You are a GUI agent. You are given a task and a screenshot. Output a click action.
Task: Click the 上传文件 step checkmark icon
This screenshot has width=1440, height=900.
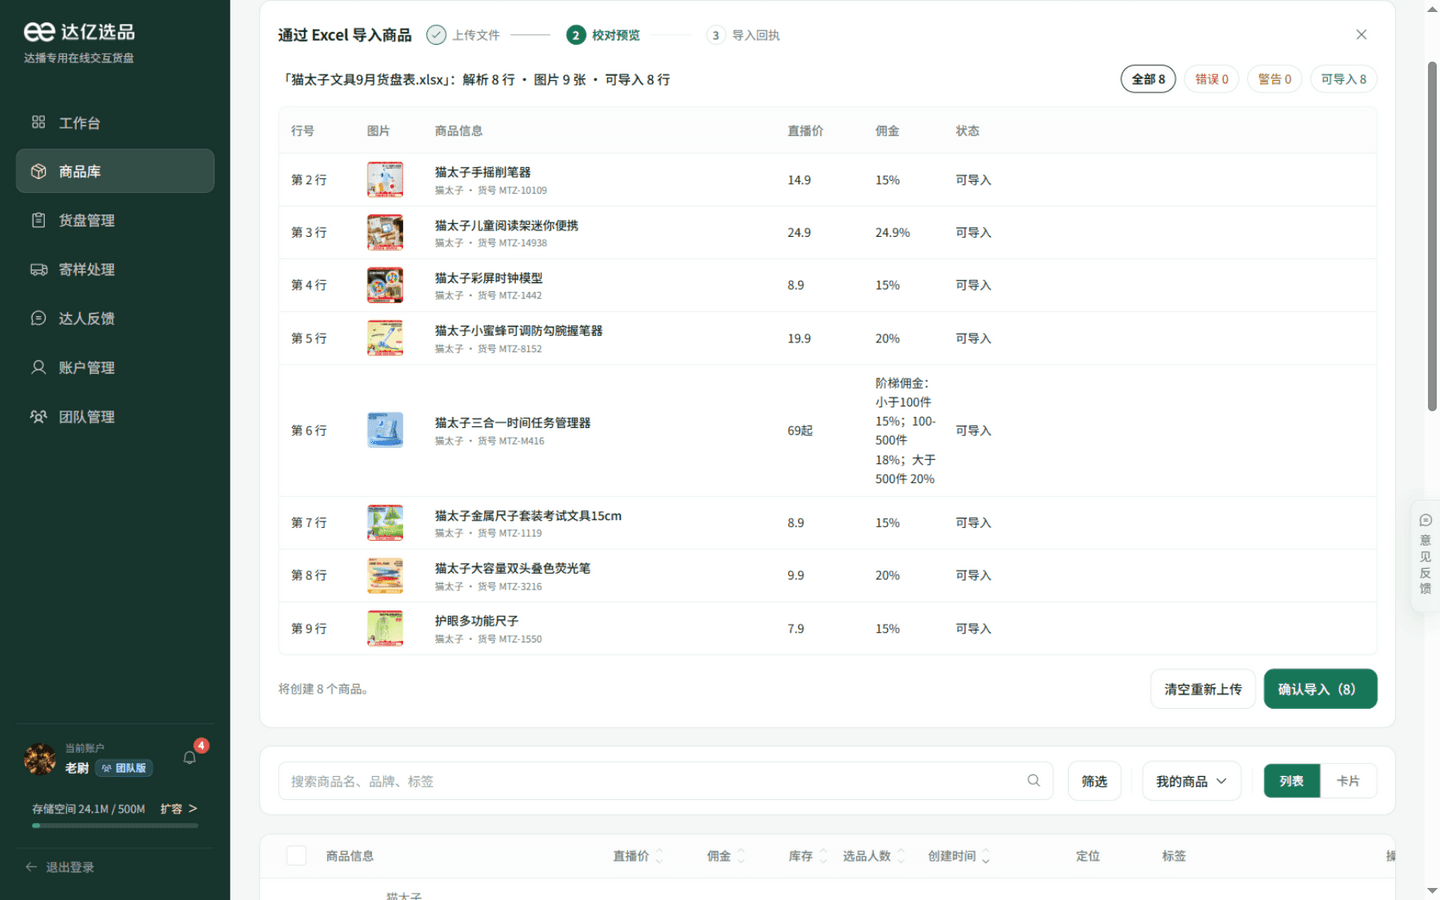point(436,35)
